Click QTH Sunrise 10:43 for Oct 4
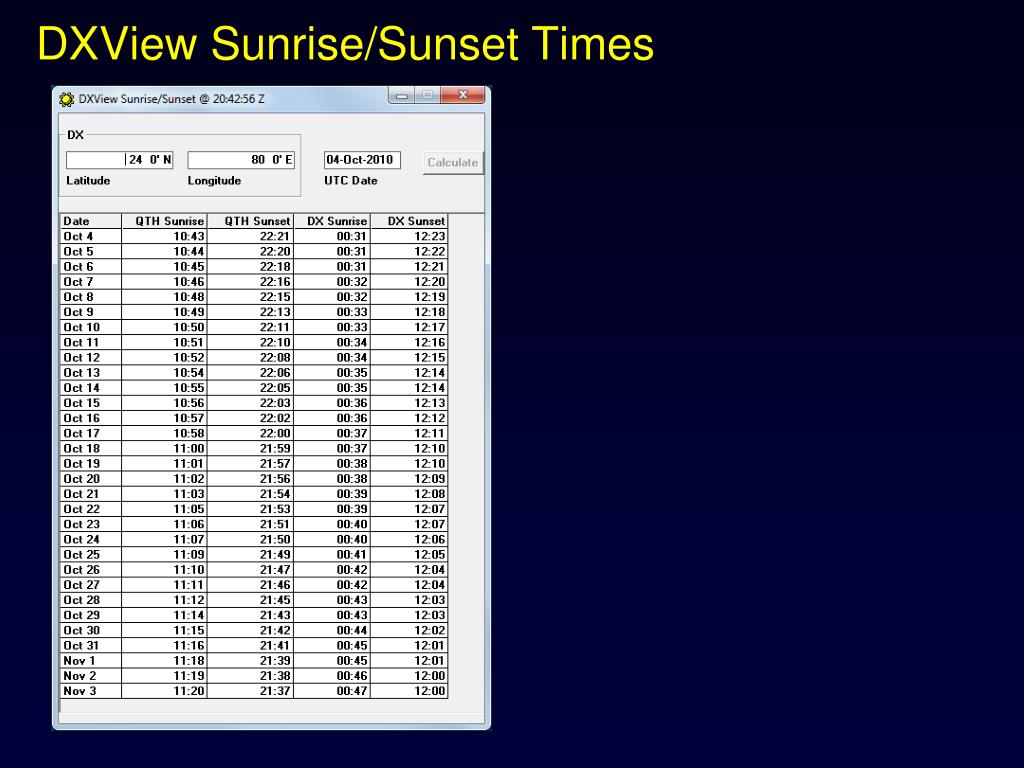 pyautogui.click(x=165, y=236)
